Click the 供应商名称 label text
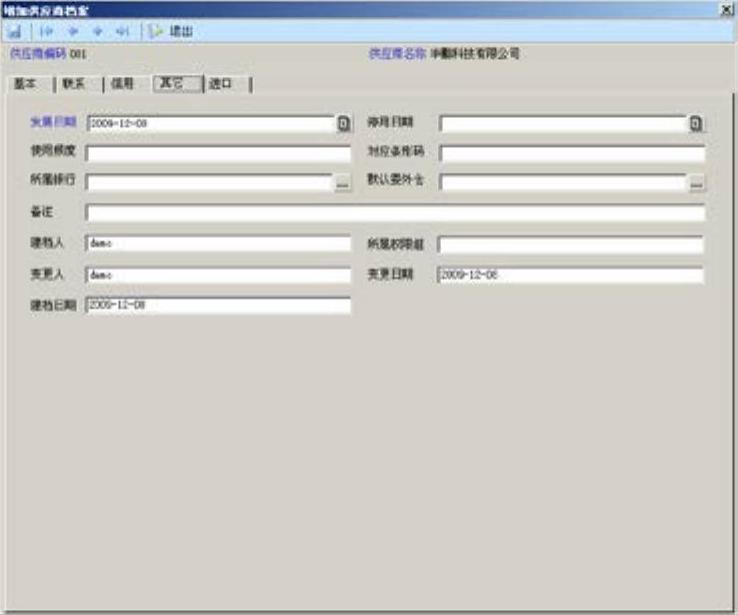The width and height of the screenshot is (738, 615). point(397,53)
